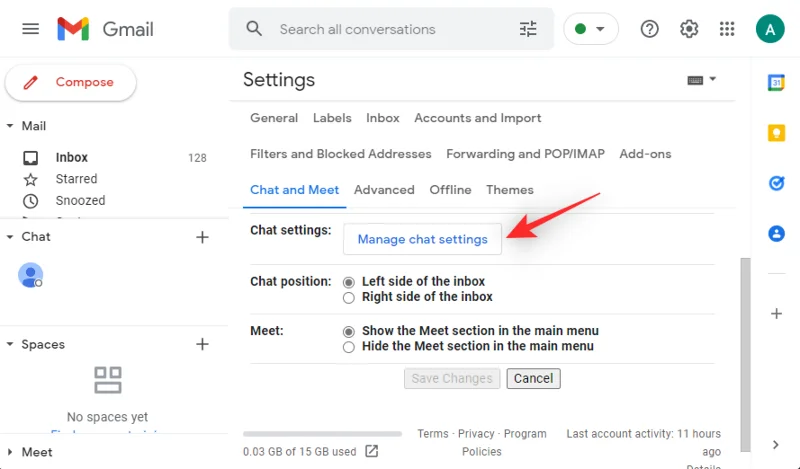Viewport: 800px width, 469px height.
Task: Open Contacts side panel icon
Action: pos(777,234)
